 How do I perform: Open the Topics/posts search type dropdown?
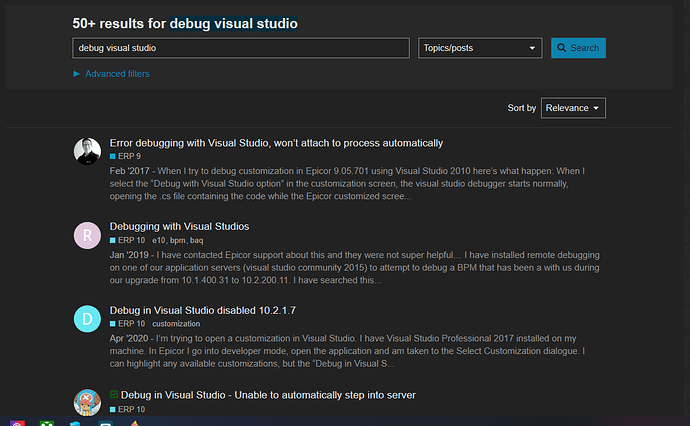[x=480, y=48]
